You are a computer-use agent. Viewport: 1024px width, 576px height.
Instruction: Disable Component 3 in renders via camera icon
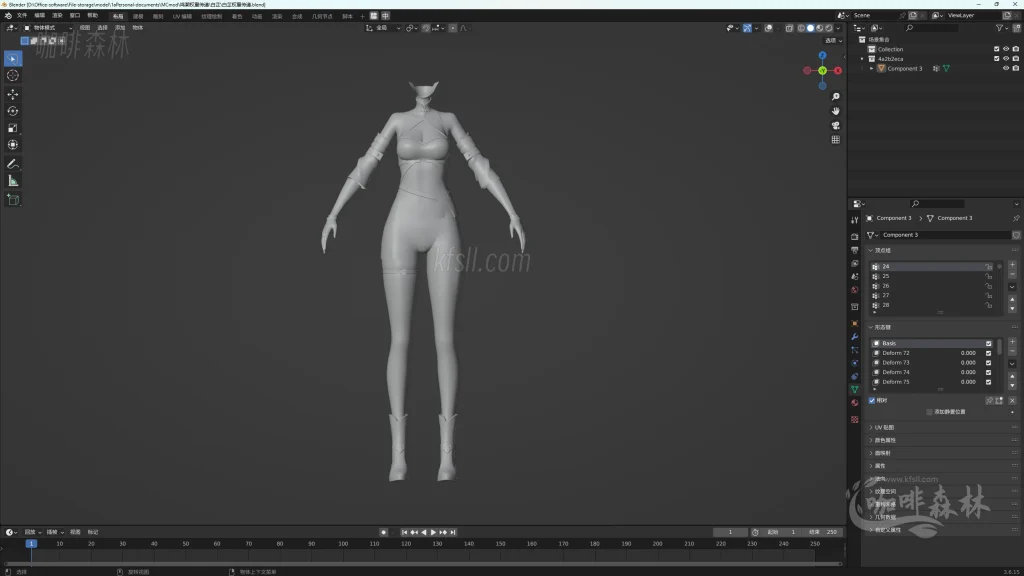click(1016, 68)
